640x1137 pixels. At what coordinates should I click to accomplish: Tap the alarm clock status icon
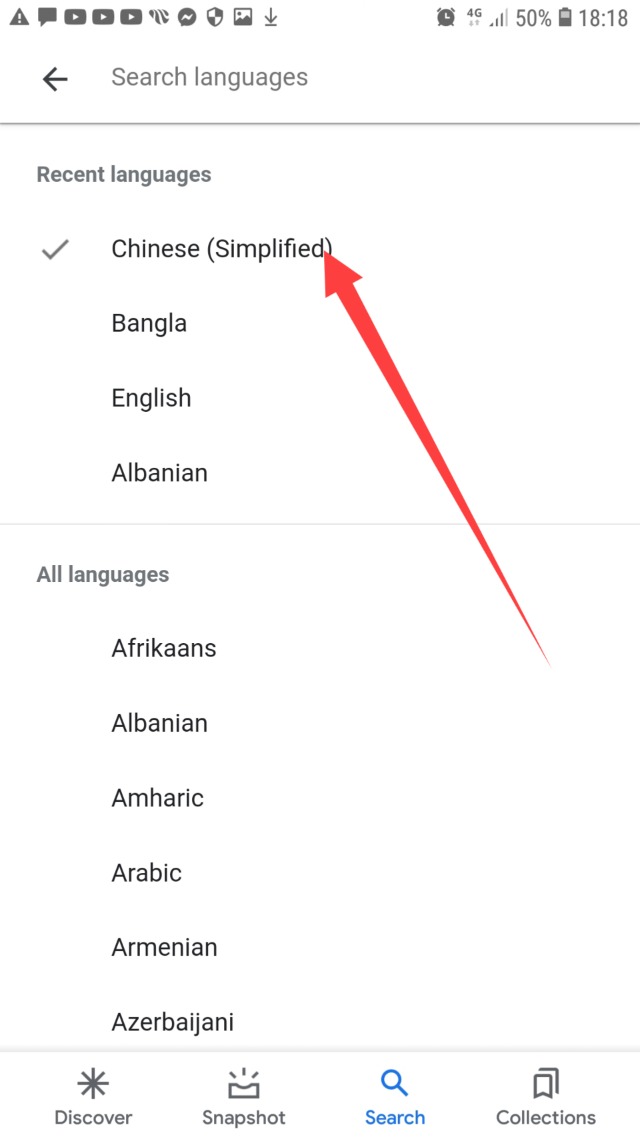pos(446,18)
